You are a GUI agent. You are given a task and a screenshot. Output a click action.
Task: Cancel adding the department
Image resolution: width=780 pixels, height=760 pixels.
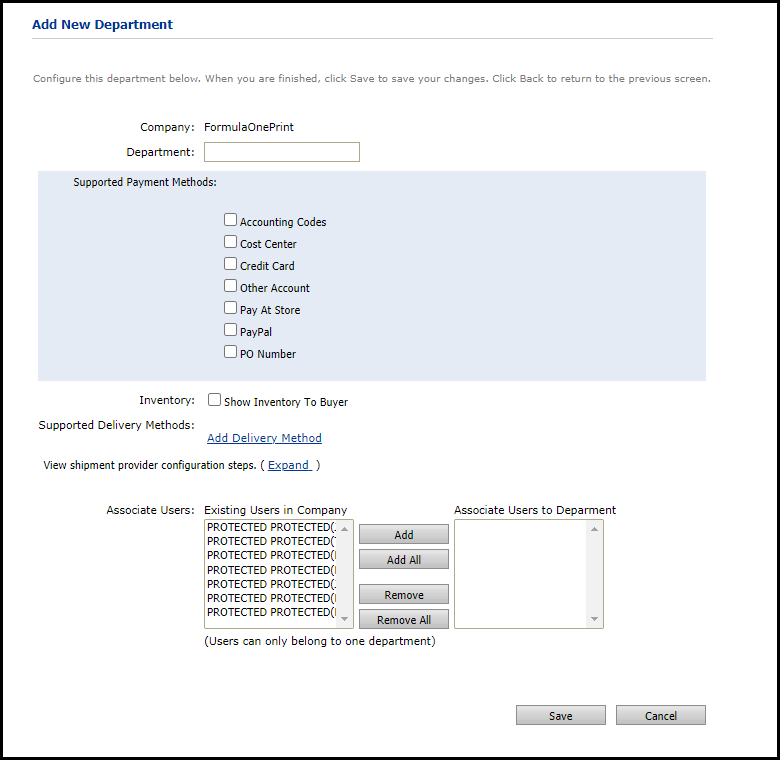[660, 716]
